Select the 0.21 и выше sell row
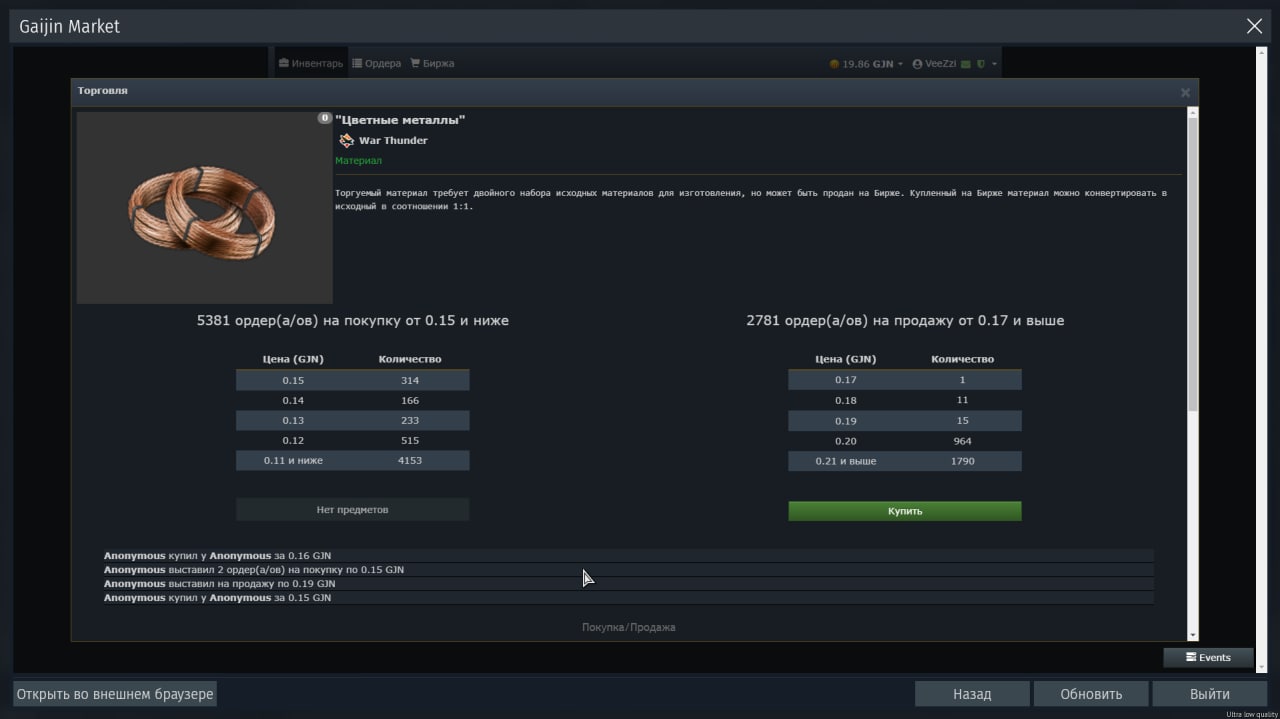Screen dimensions: 1280x719 click(905, 461)
